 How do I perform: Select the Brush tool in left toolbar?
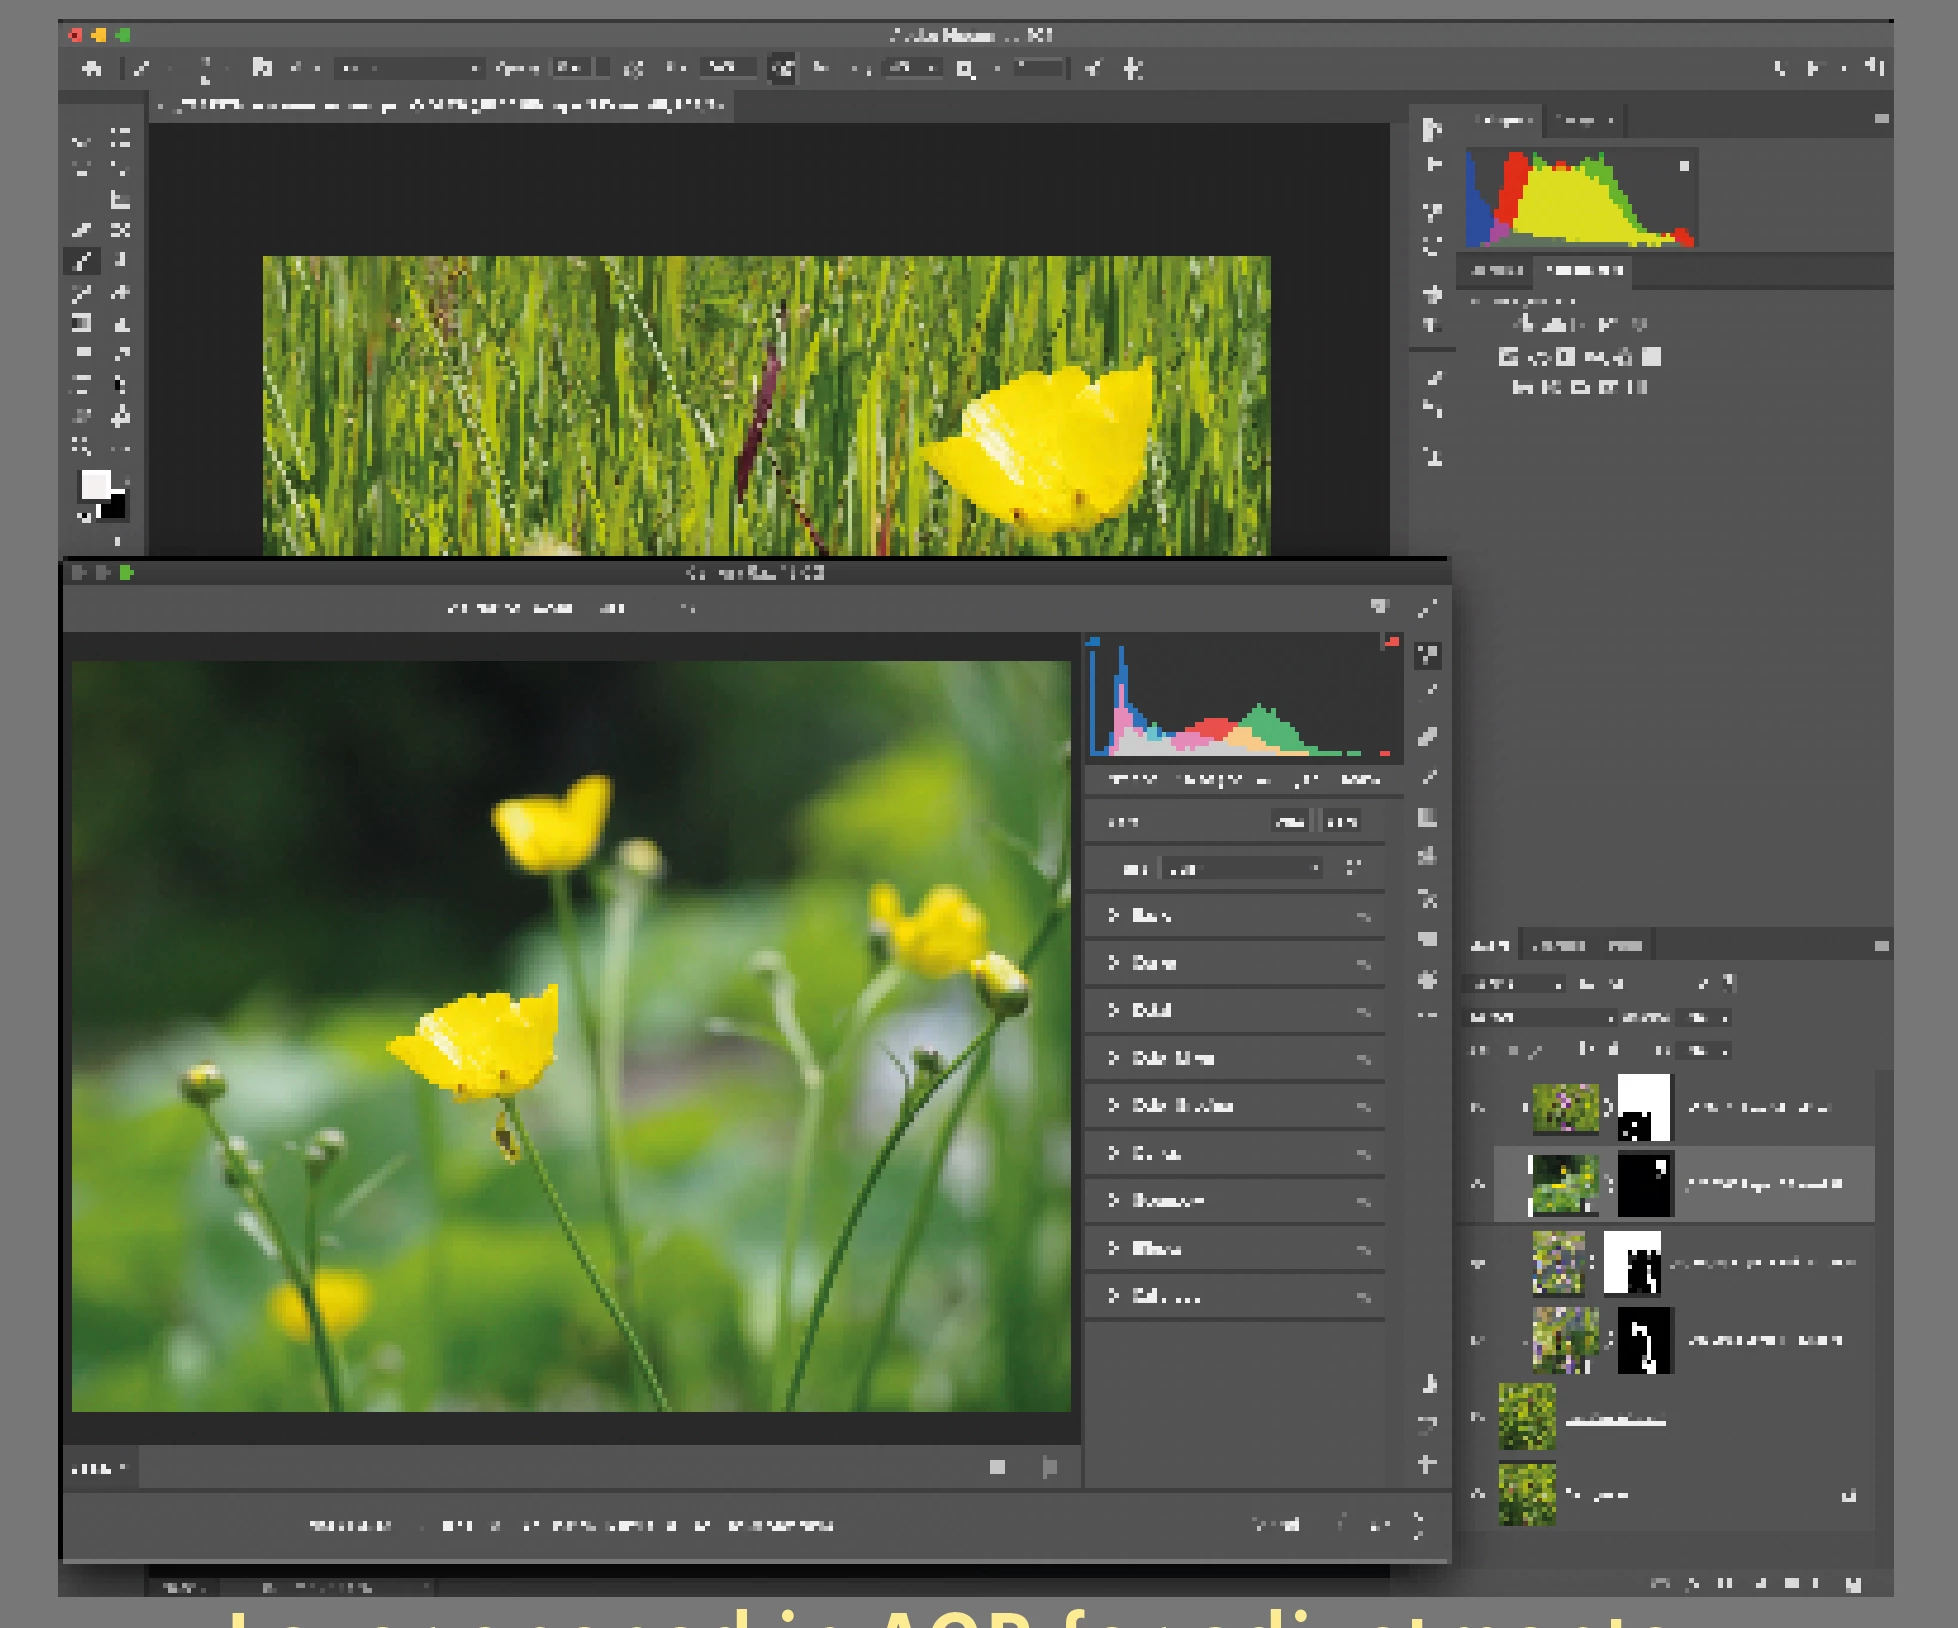coord(83,261)
